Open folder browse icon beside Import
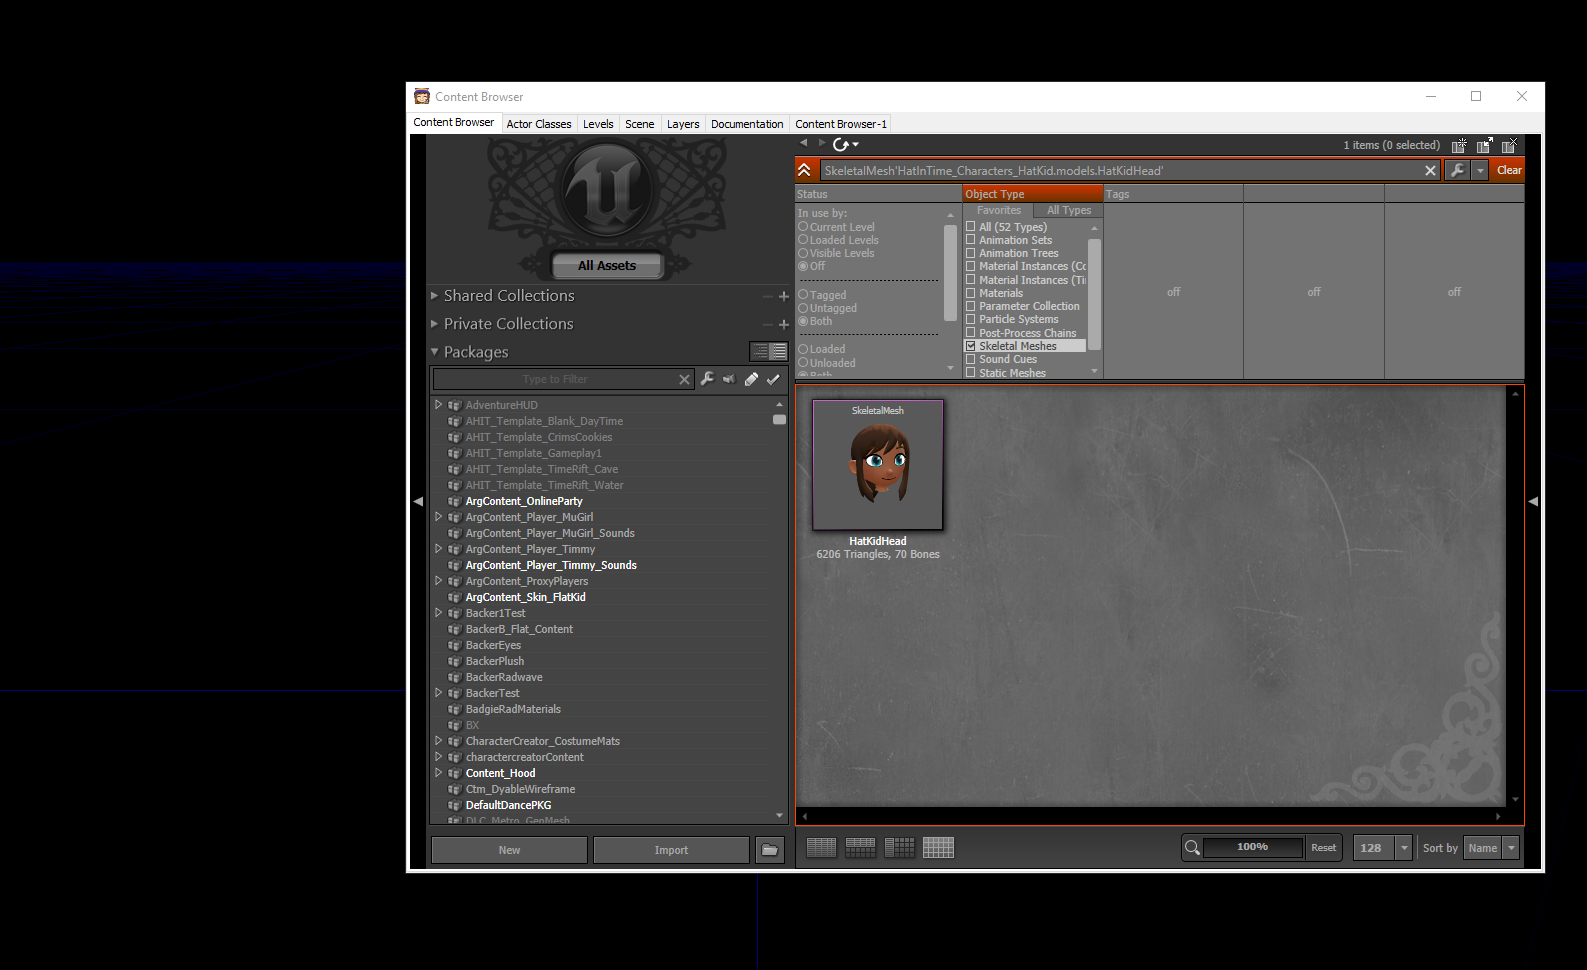Viewport: 1587px width, 970px height. point(770,850)
